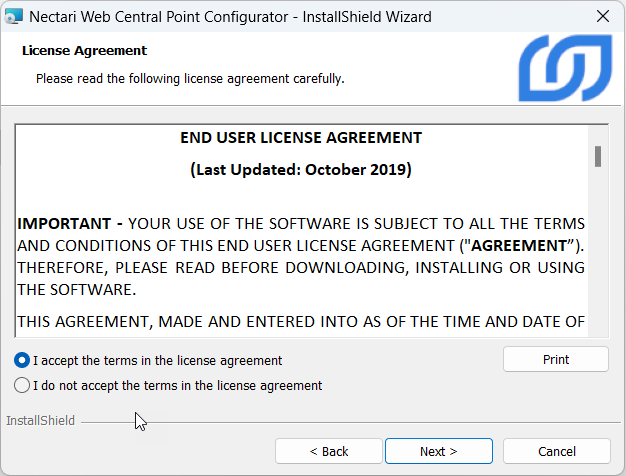Click the bold "IMPORTANT" word in the license

pyautogui.click(x=61, y=223)
